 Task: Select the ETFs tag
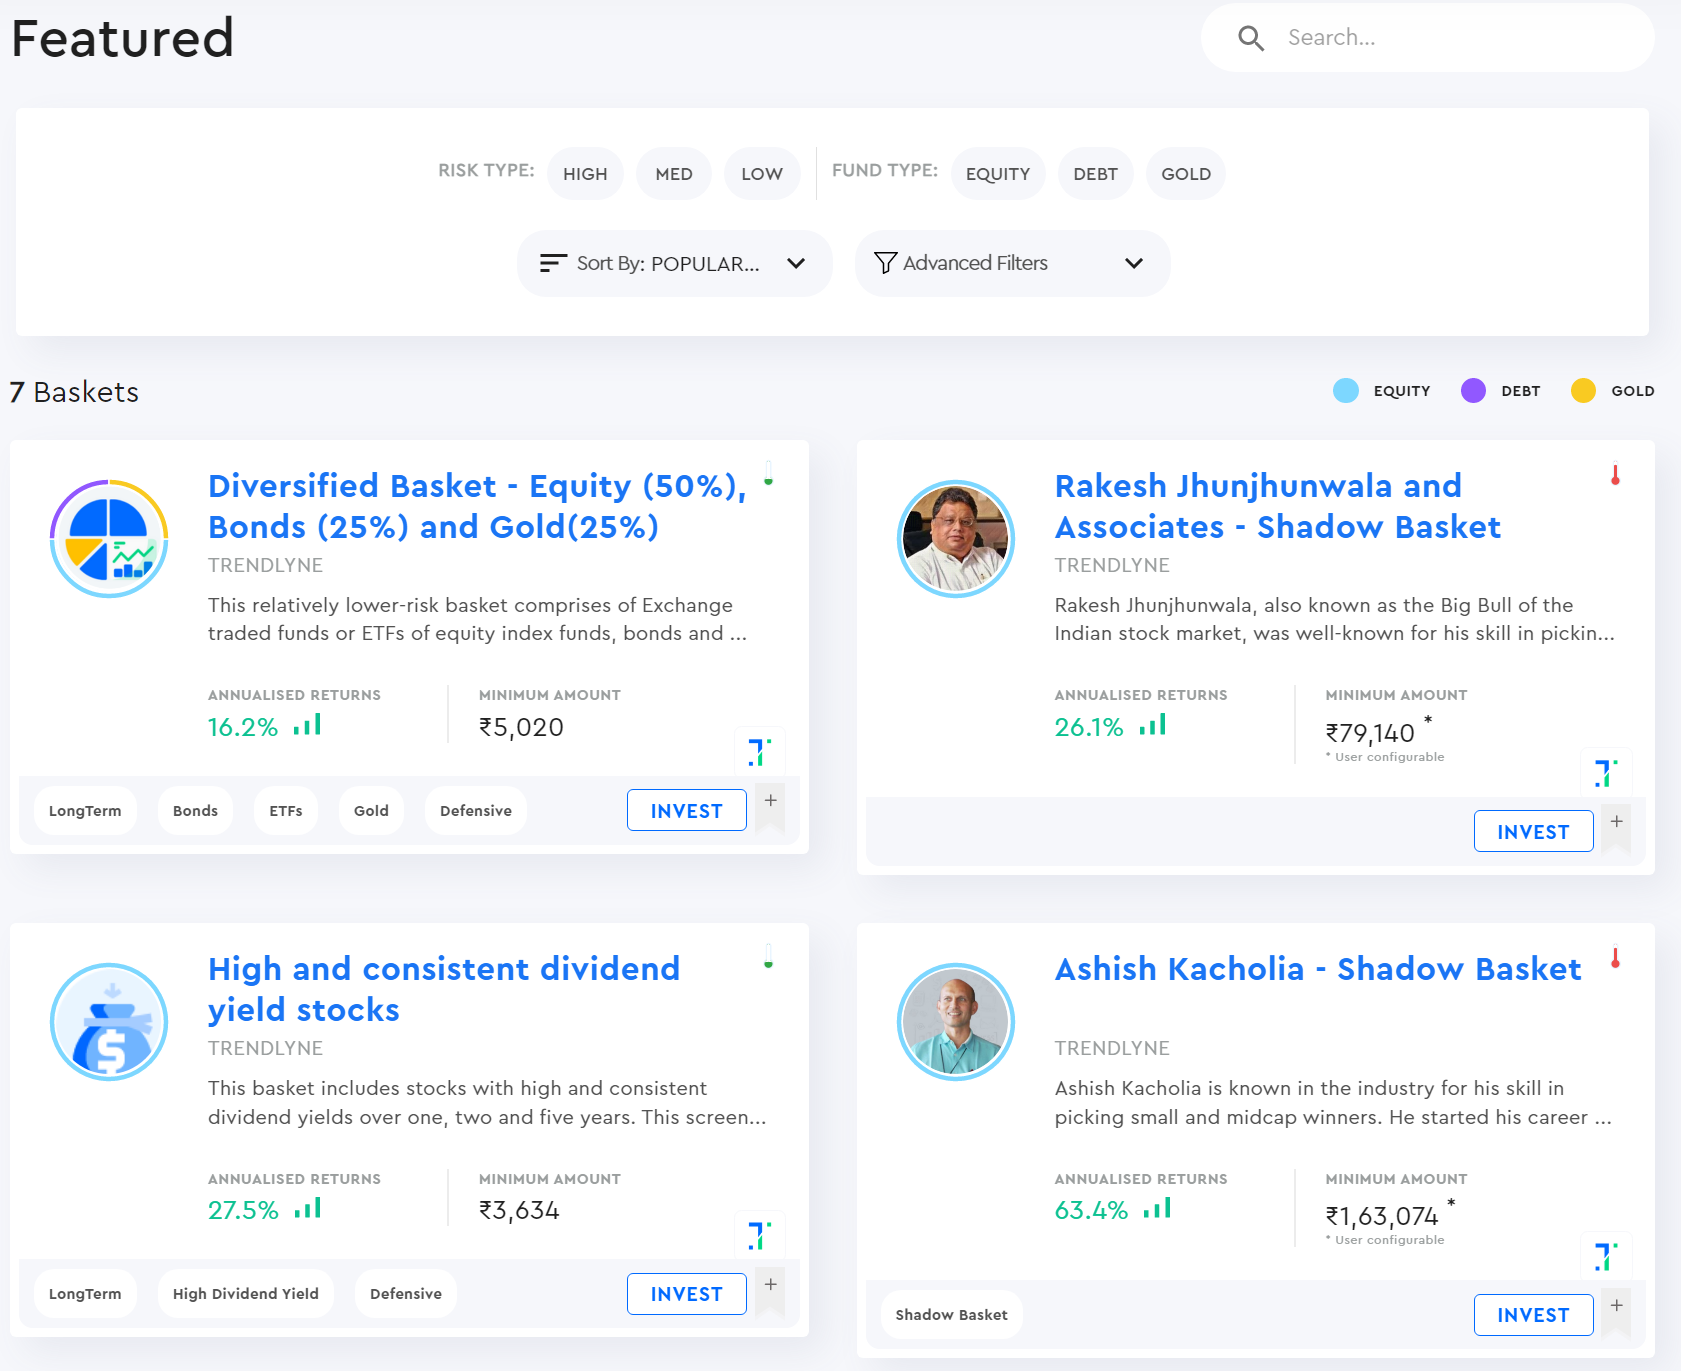click(286, 810)
